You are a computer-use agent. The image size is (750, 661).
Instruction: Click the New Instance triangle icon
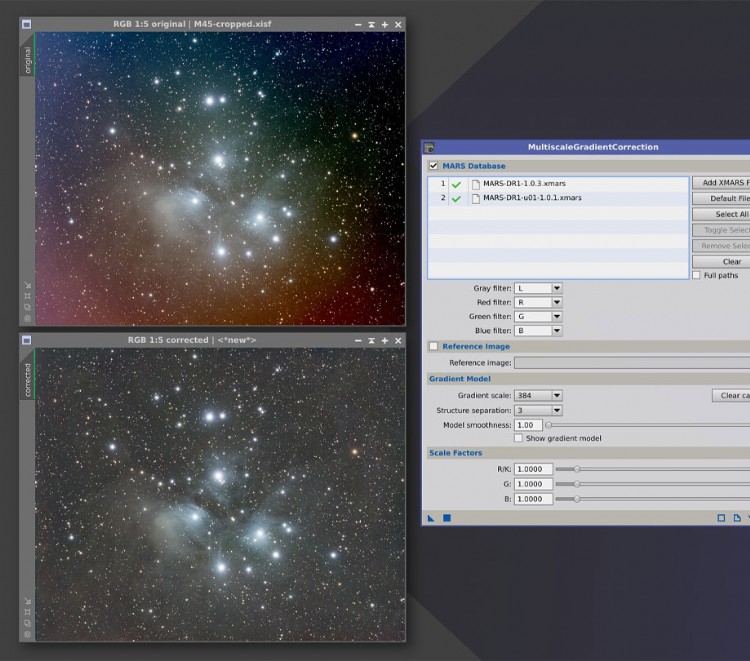[x=431, y=518]
